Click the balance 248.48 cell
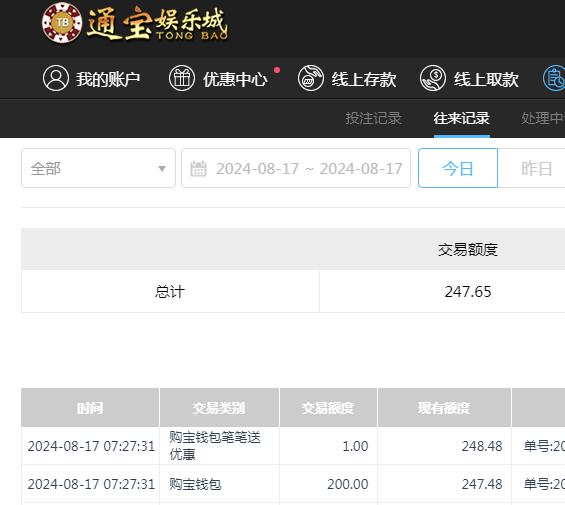565x505 pixels. click(444, 446)
